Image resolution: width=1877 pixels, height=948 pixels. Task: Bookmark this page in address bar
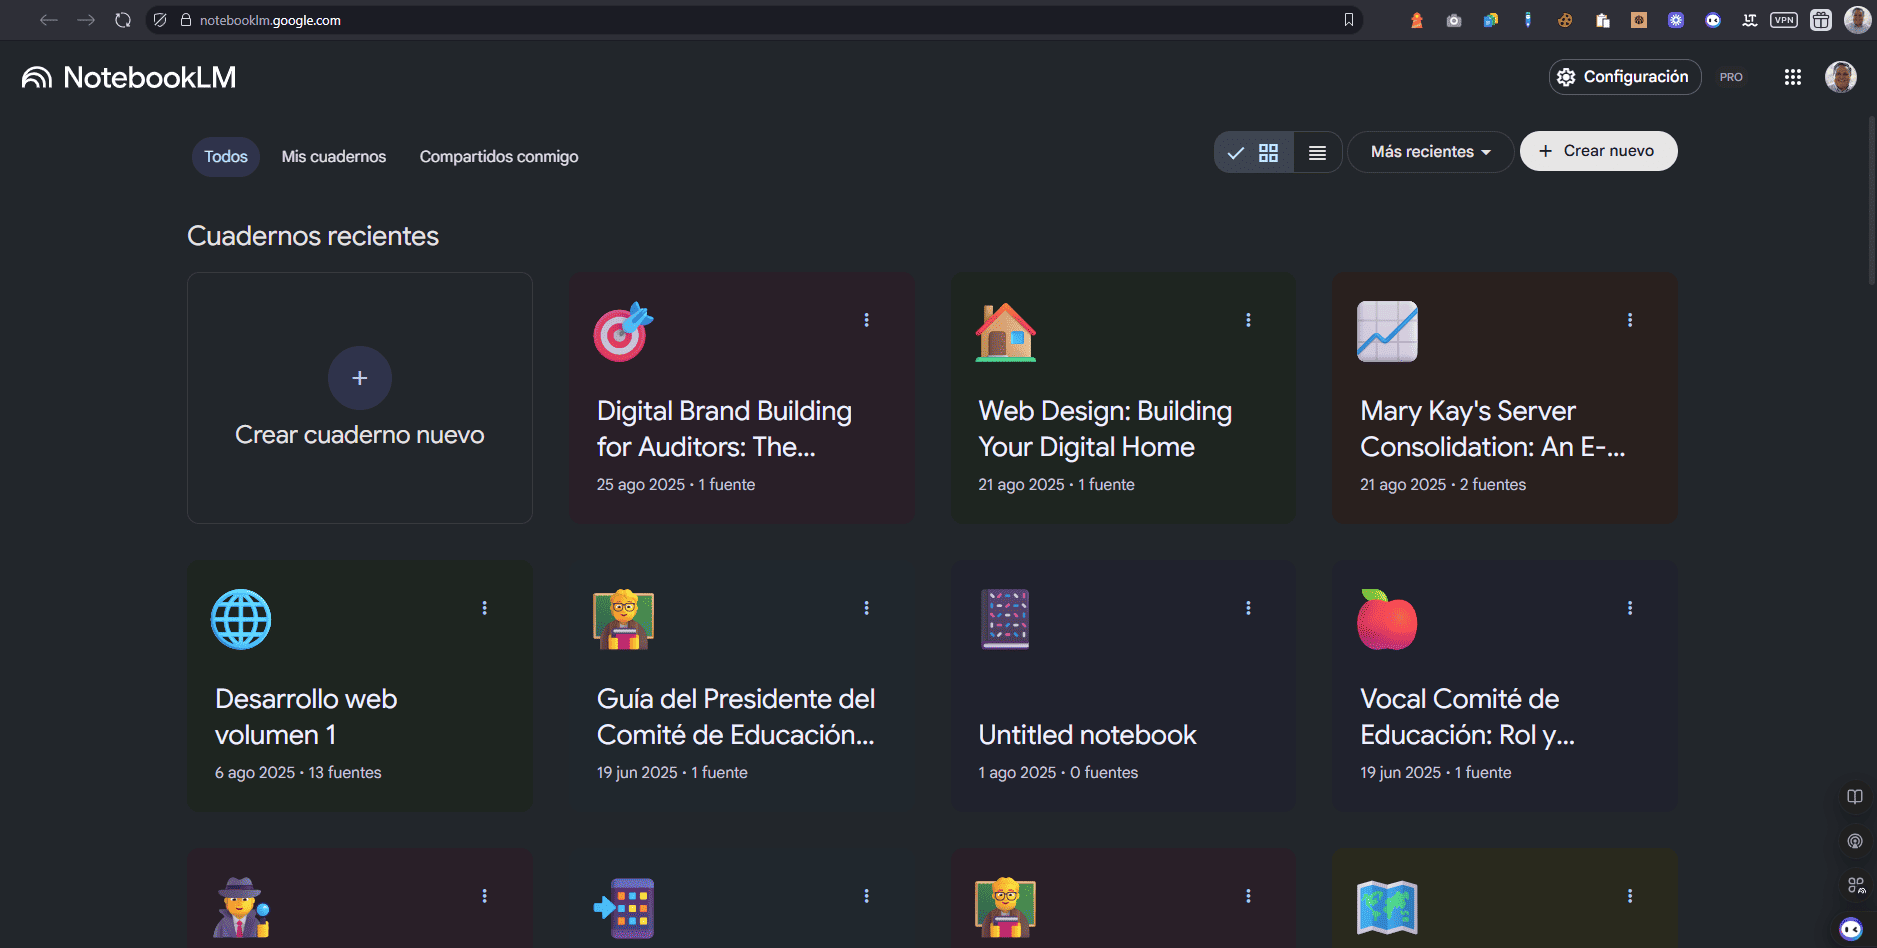[1348, 20]
